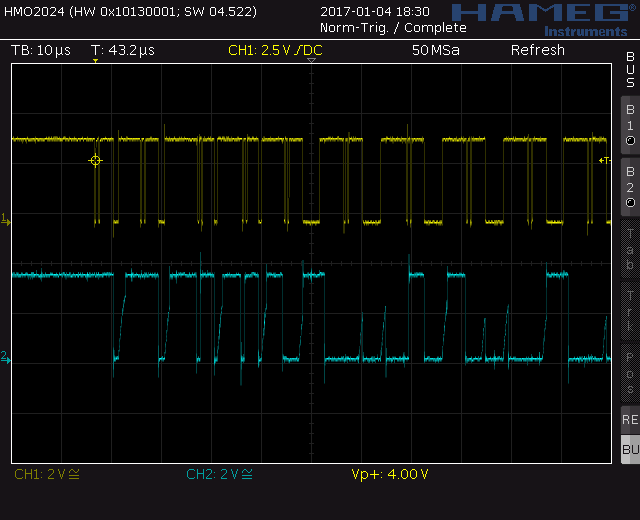
Task: Select the B2 bus softkey
Action: coord(630,187)
